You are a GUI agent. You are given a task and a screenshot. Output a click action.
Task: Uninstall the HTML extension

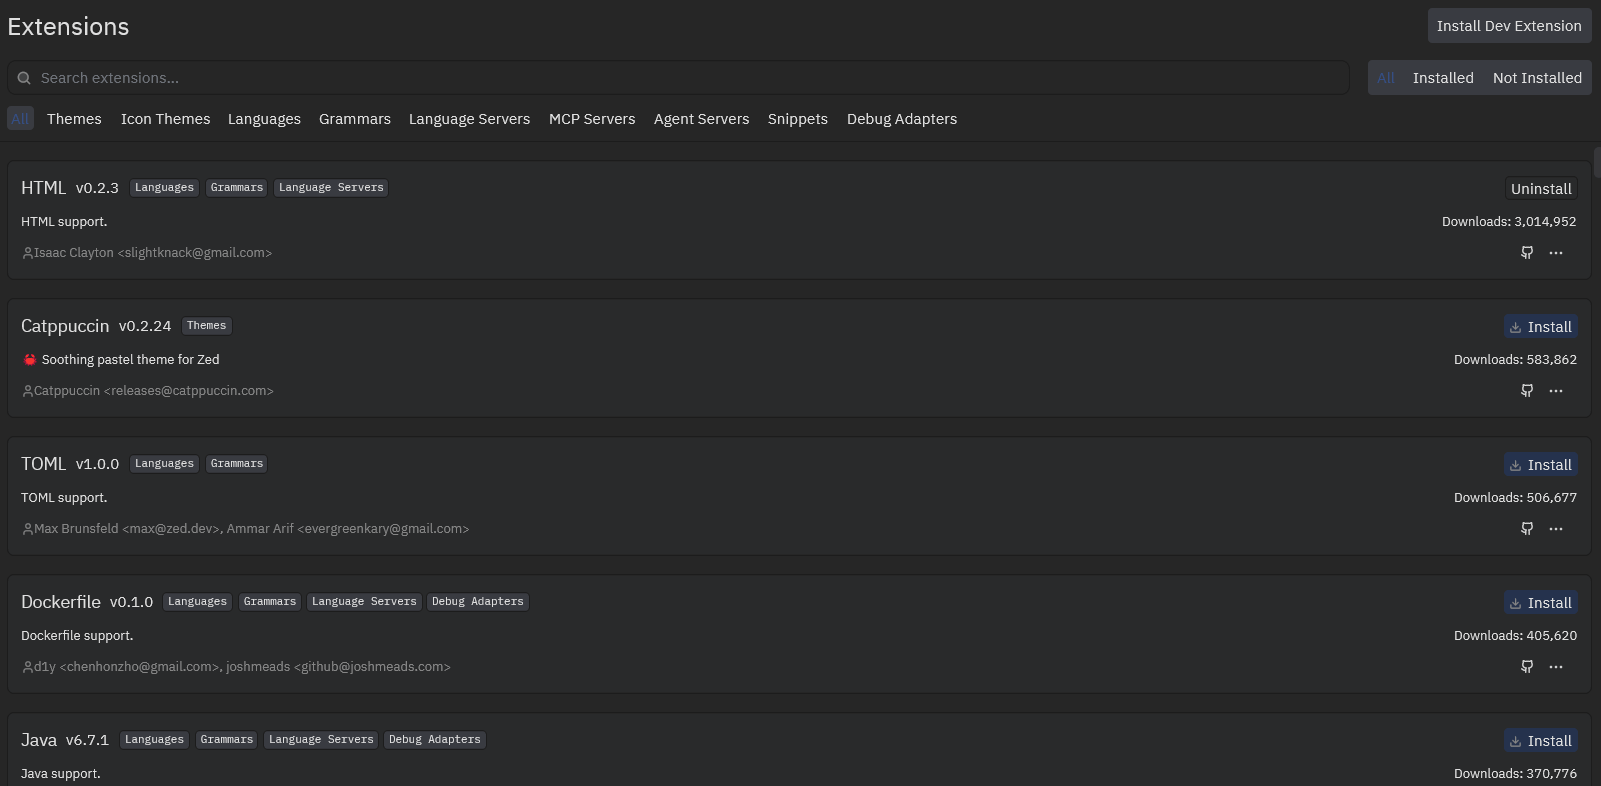(1540, 189)
